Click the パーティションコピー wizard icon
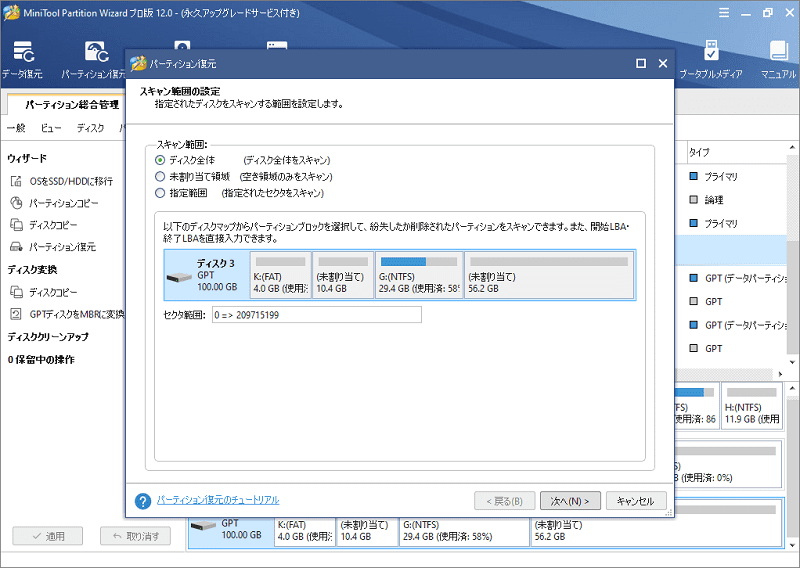This screenshot has height=568, width=800. pos(16,203)
